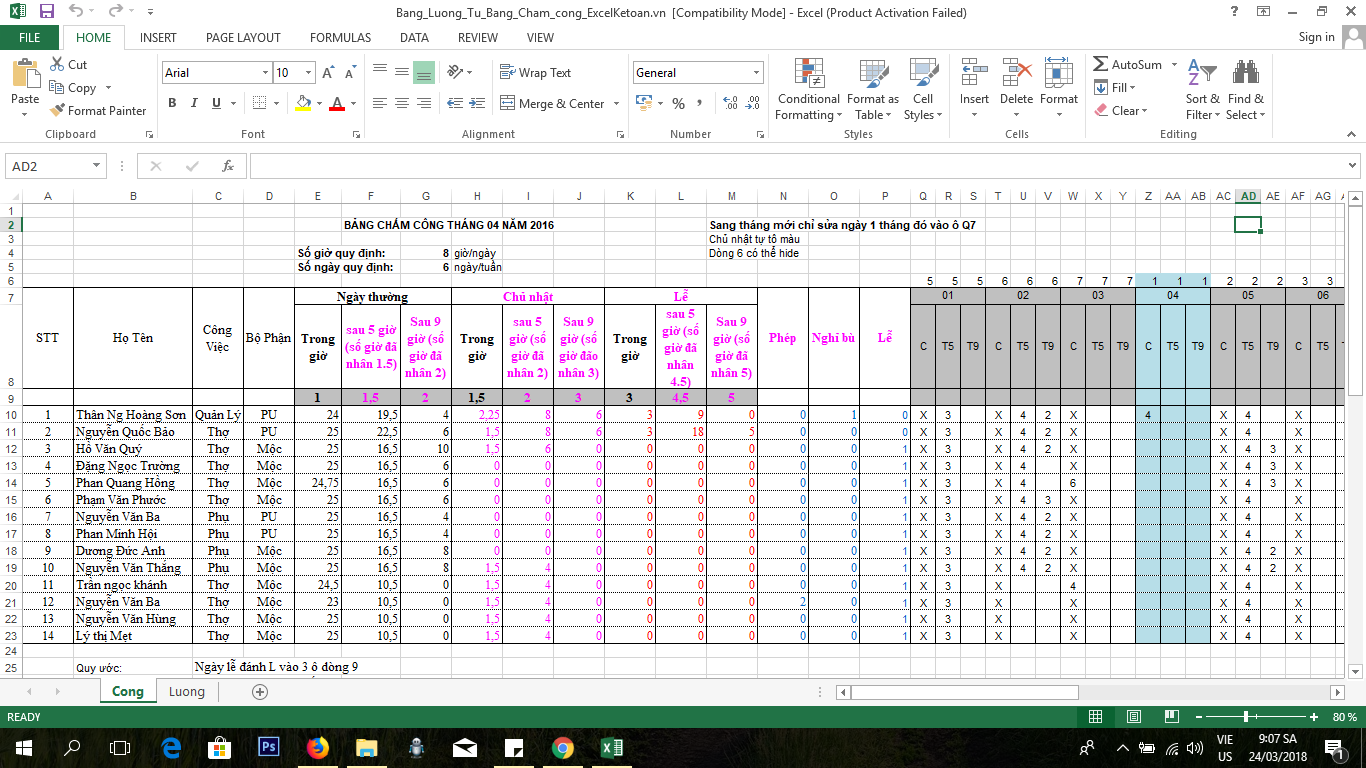This screenshot has height=768, width=1366.
Task: Open the FORMULAS ribbon tab
Action: 340,38
